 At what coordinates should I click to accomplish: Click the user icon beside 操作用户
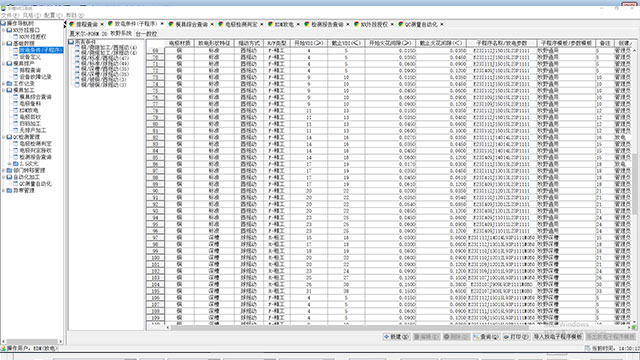(x=3, y=348)
